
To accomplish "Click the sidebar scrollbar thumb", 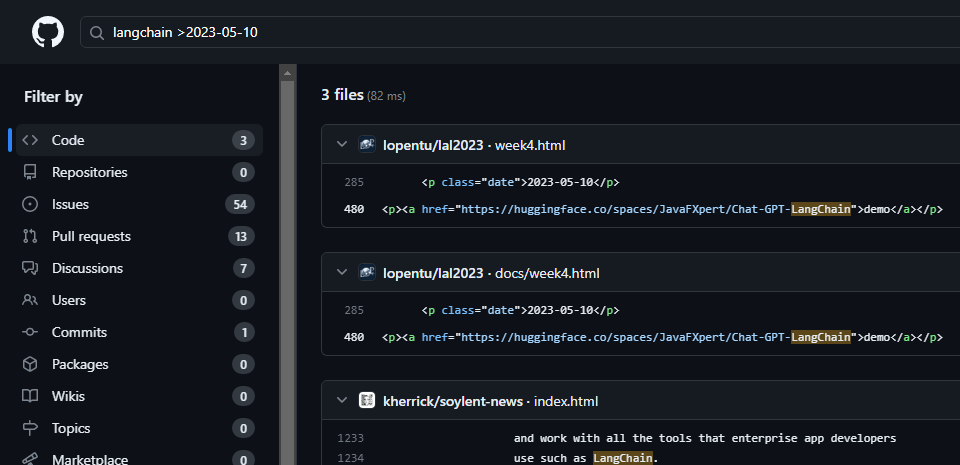I will coord(288,272).
